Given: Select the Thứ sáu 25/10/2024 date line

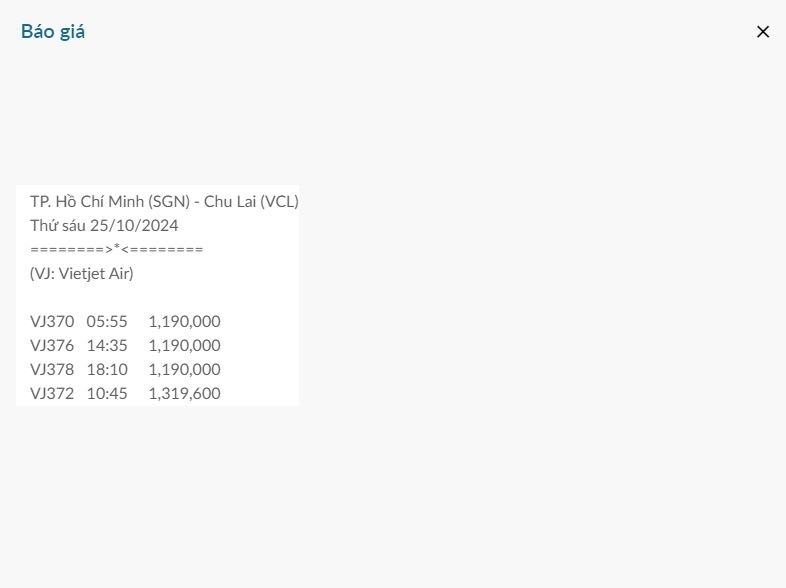Looking at the screenshot, I should point(104,225).
